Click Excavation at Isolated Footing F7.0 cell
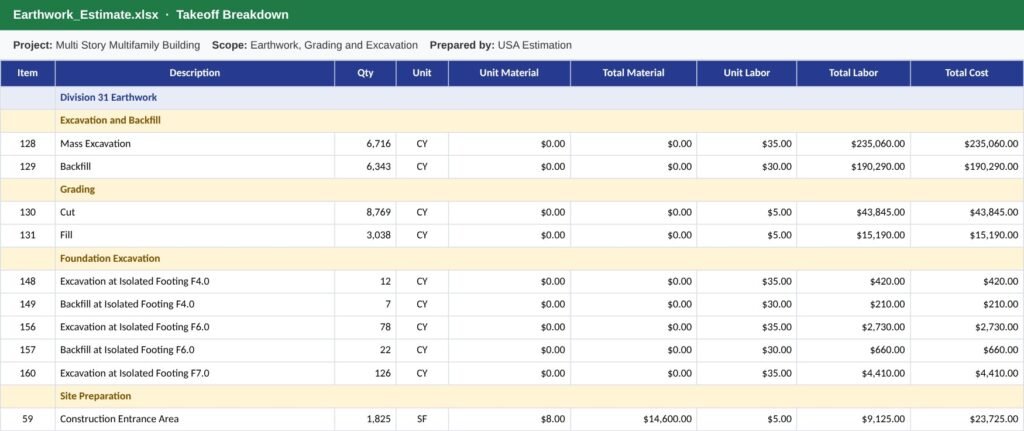This screenshot has width=1024, height=431. pos(195,374)
